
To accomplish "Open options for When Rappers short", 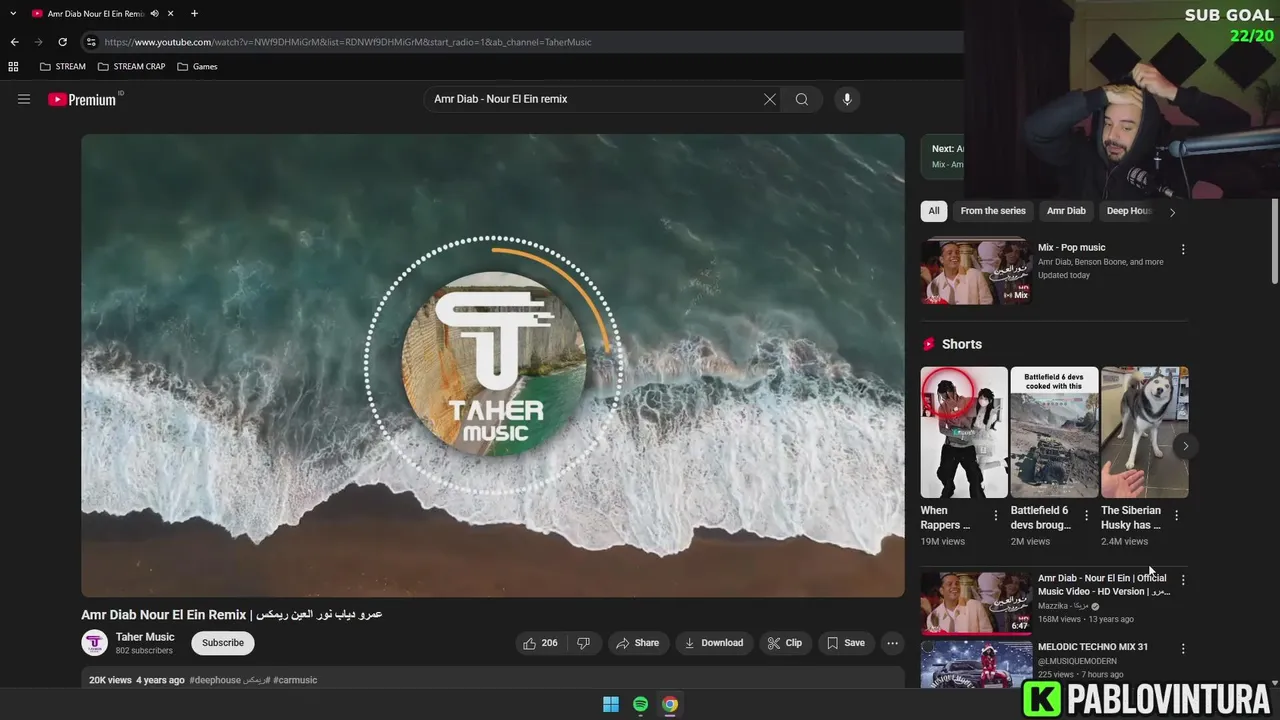I will click(995, 516).
